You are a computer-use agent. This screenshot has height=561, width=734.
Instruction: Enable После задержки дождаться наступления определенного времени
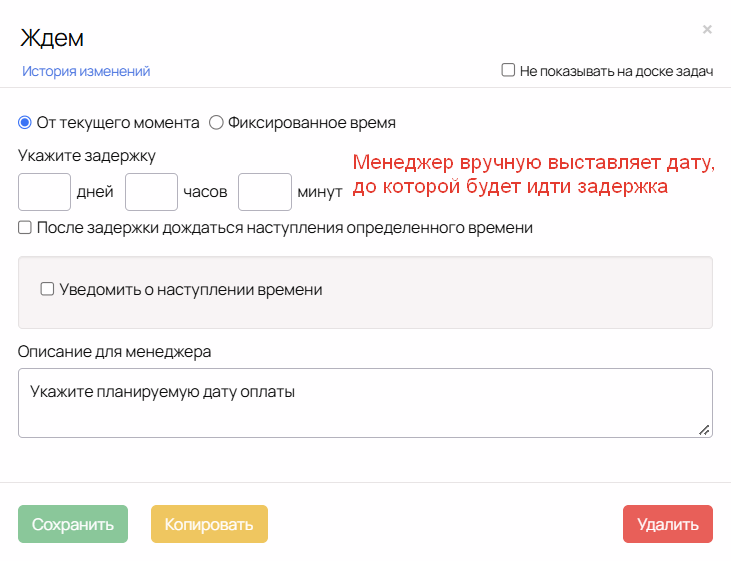[25, 228]
